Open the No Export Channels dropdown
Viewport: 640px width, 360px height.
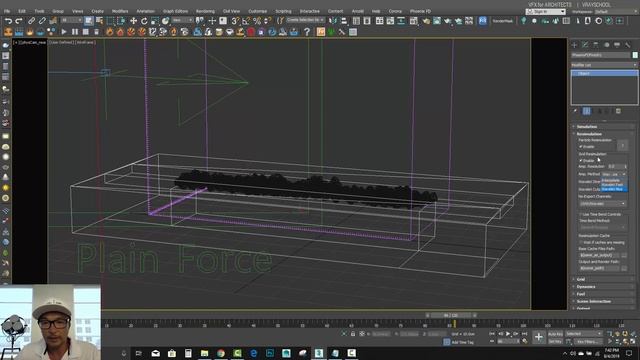tap(602, 203)
